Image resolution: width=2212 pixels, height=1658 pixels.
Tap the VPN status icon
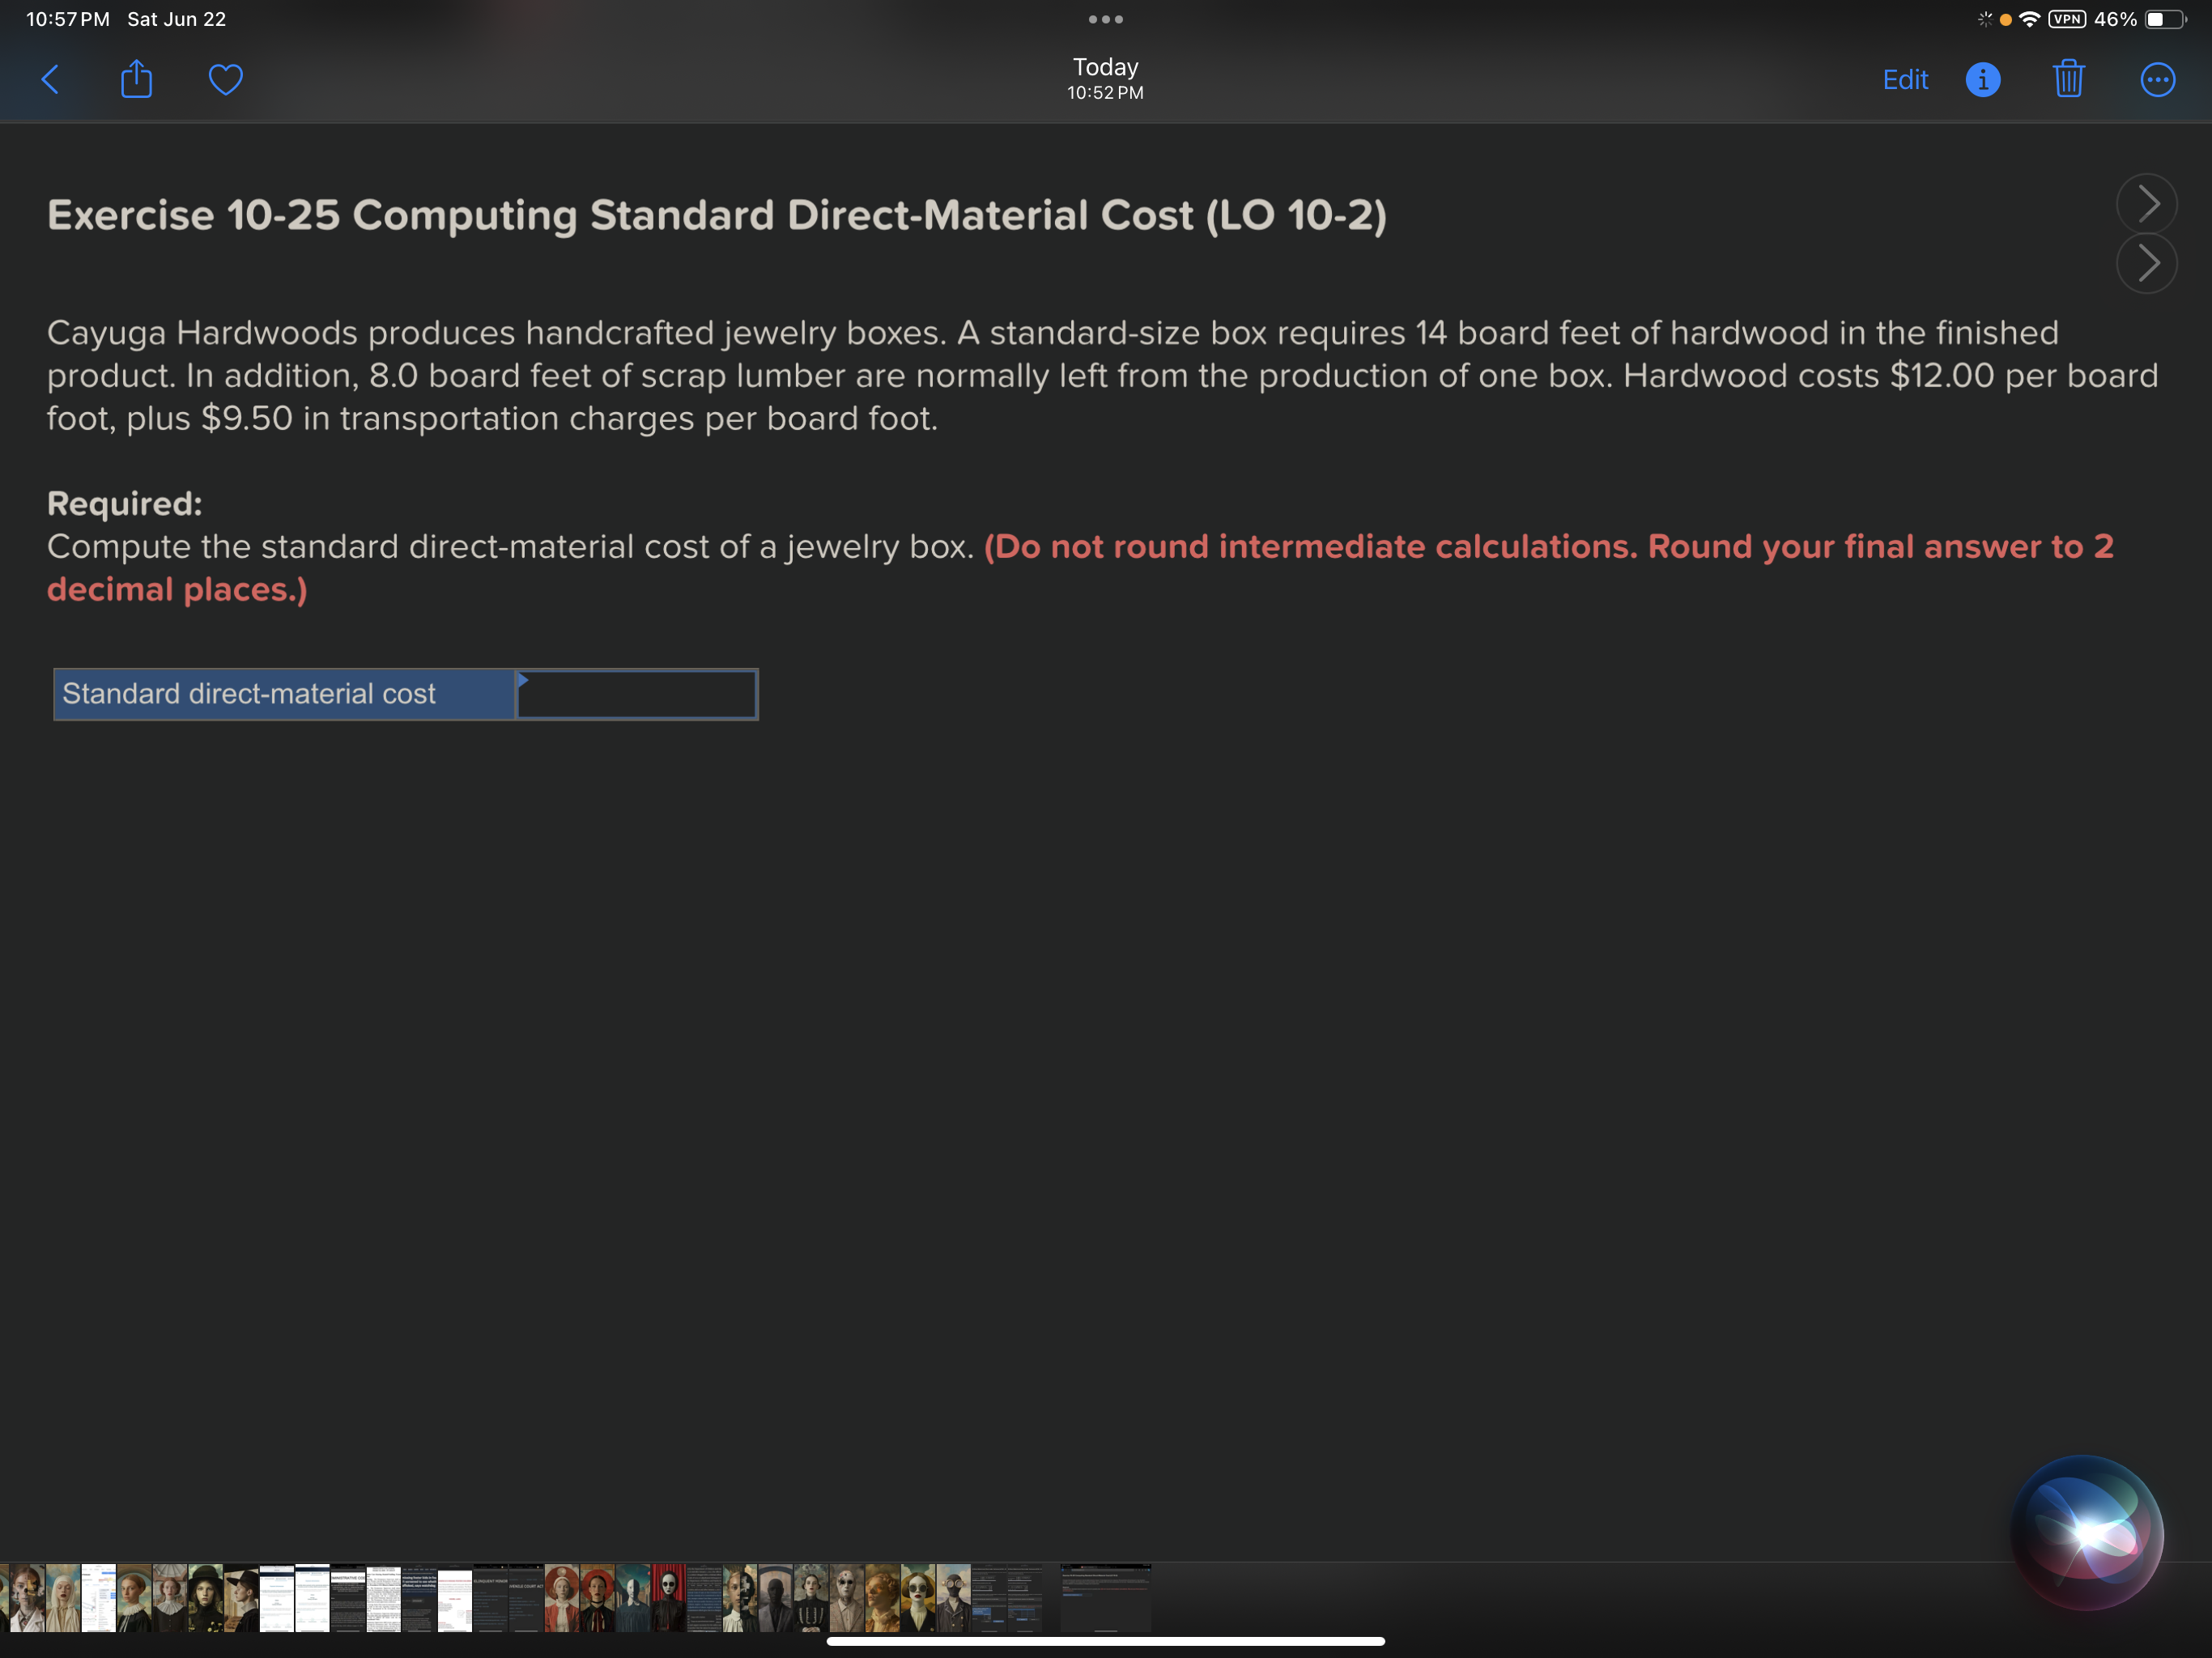[x=2066, y=19]
